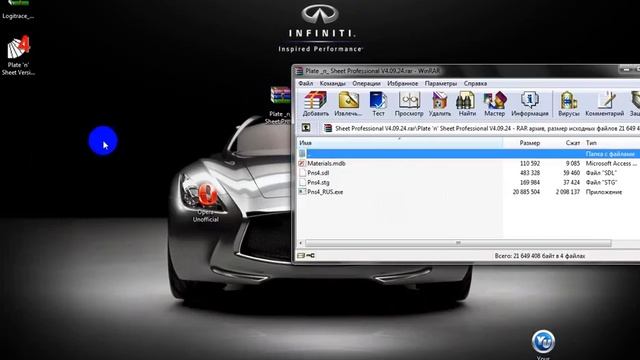Click Microsoft Access type cell
The image size is (640, 360).
(611, 163)
